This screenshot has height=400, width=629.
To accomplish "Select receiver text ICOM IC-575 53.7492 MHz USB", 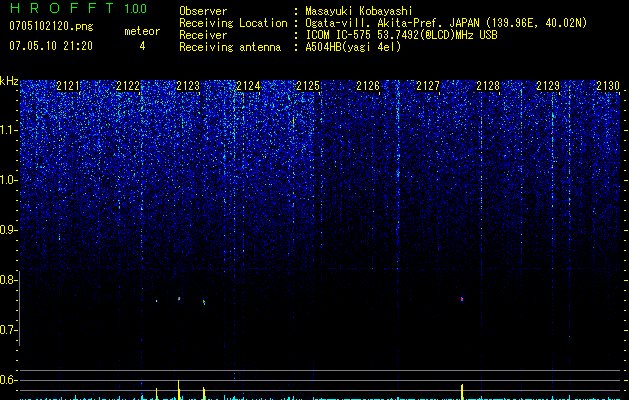I will [401, 35].
